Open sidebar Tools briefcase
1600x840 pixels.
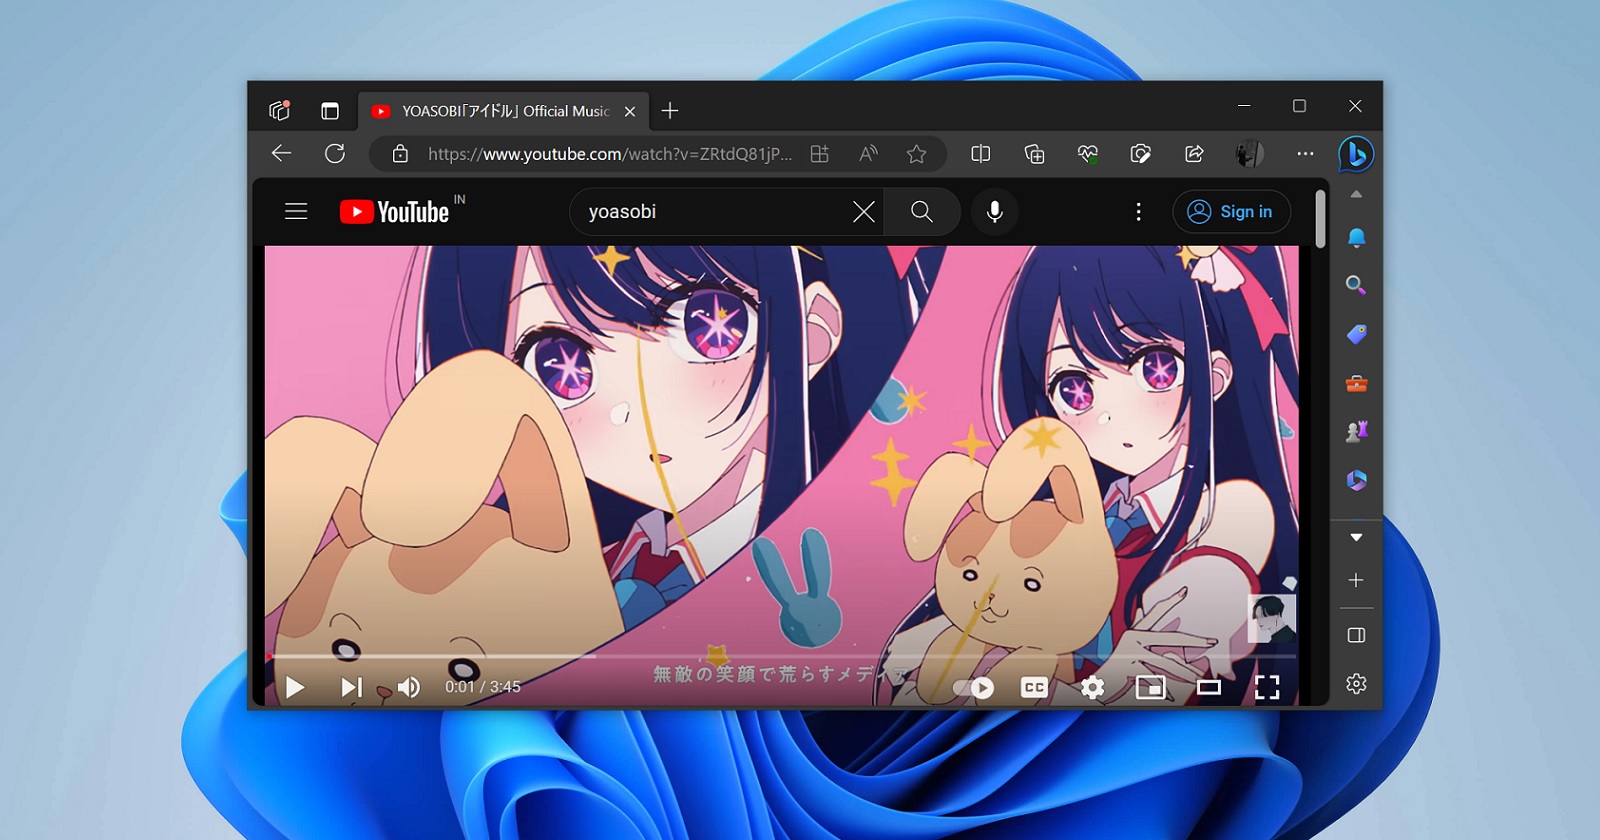(x=1356, y=384)
